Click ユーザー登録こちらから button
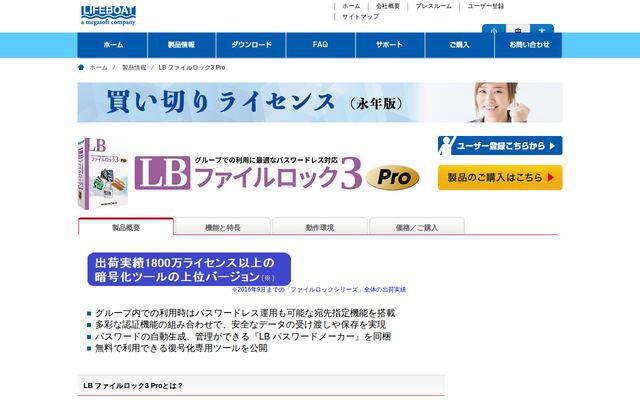Screen dimensions: 640x400 pos(500,146)
